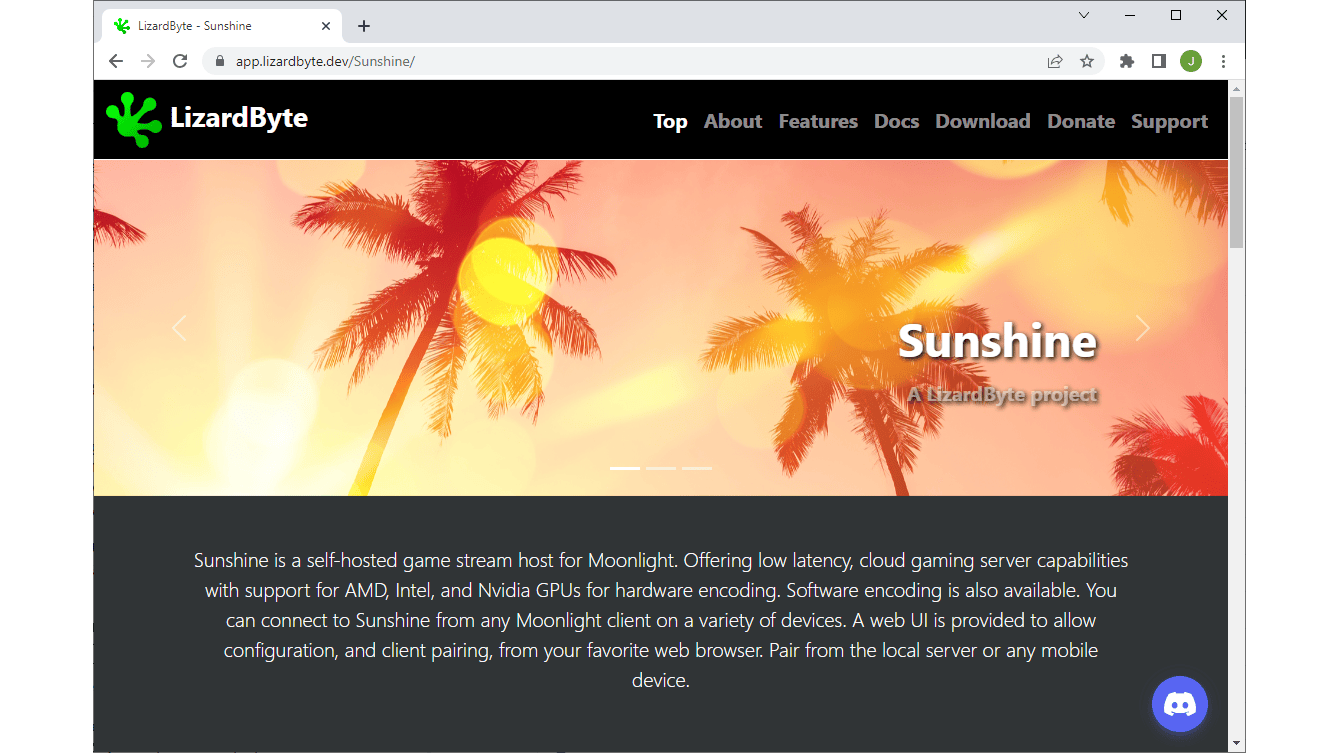Maximize the Chrome window

pos(1176,15)
